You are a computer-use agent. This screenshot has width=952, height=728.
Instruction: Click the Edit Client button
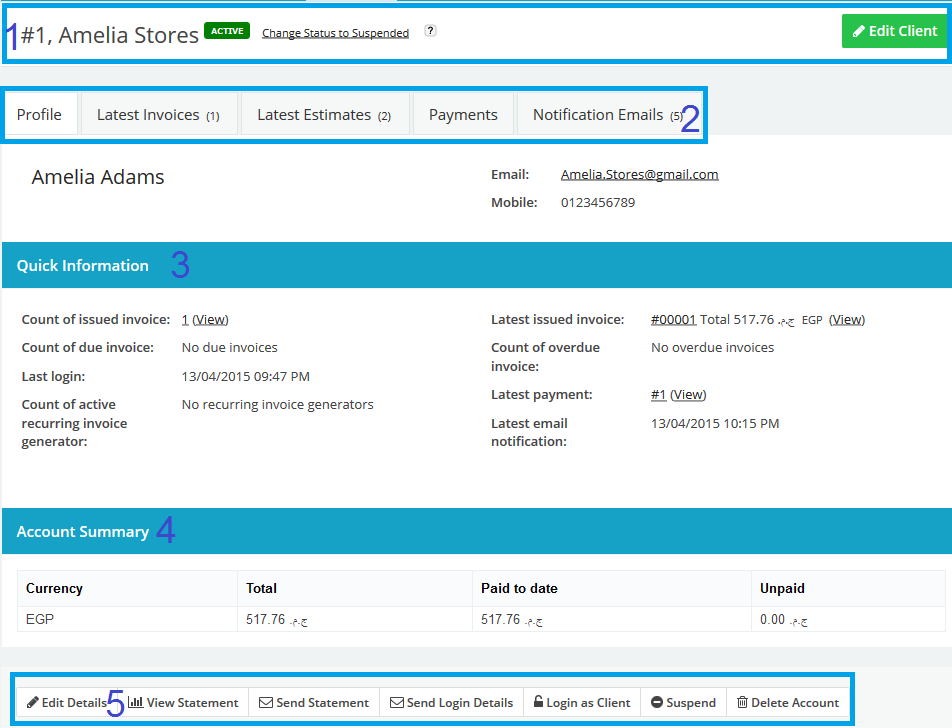coord(894,31)
